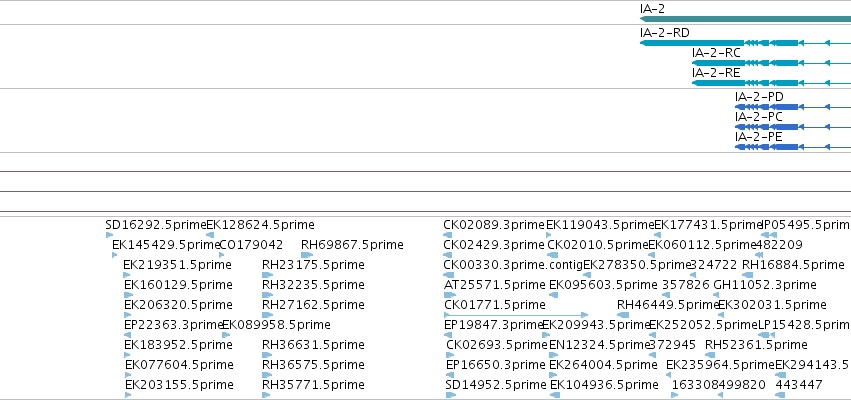
Task: Choose EST RH46449.5prime
Action: (x=668, y=304)
